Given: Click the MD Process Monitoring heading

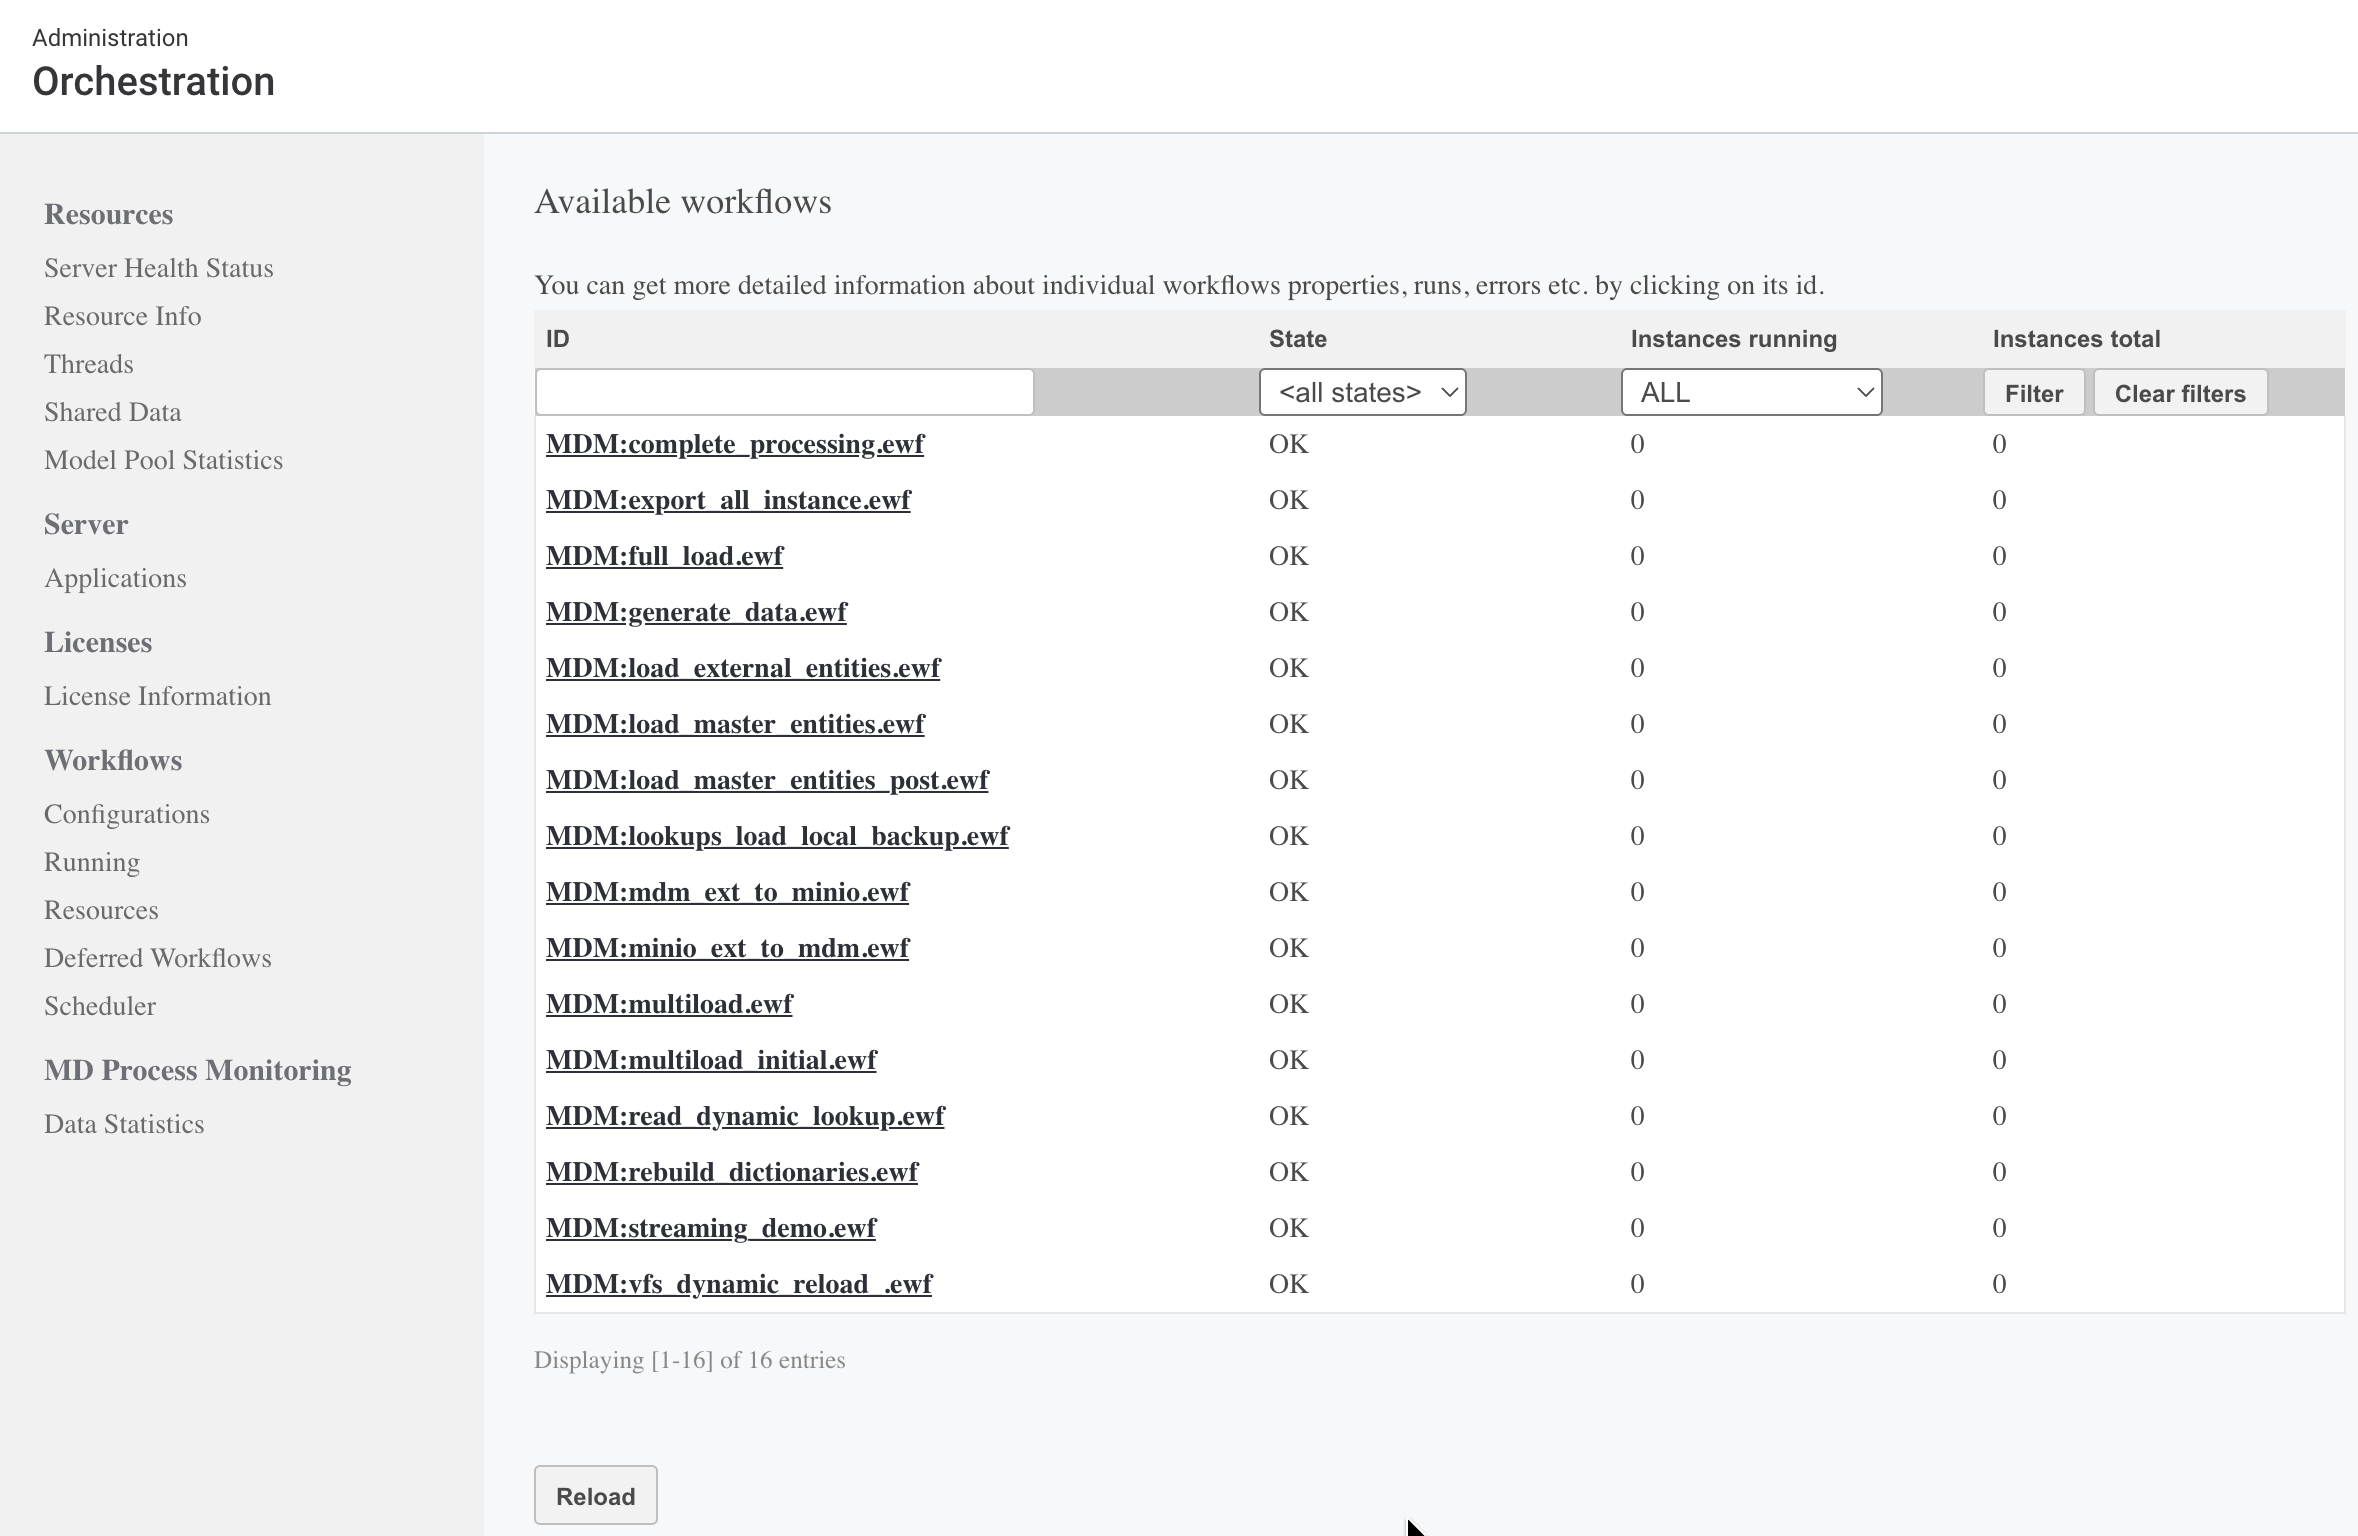Looking at the screenshot, I should 198,1070.
